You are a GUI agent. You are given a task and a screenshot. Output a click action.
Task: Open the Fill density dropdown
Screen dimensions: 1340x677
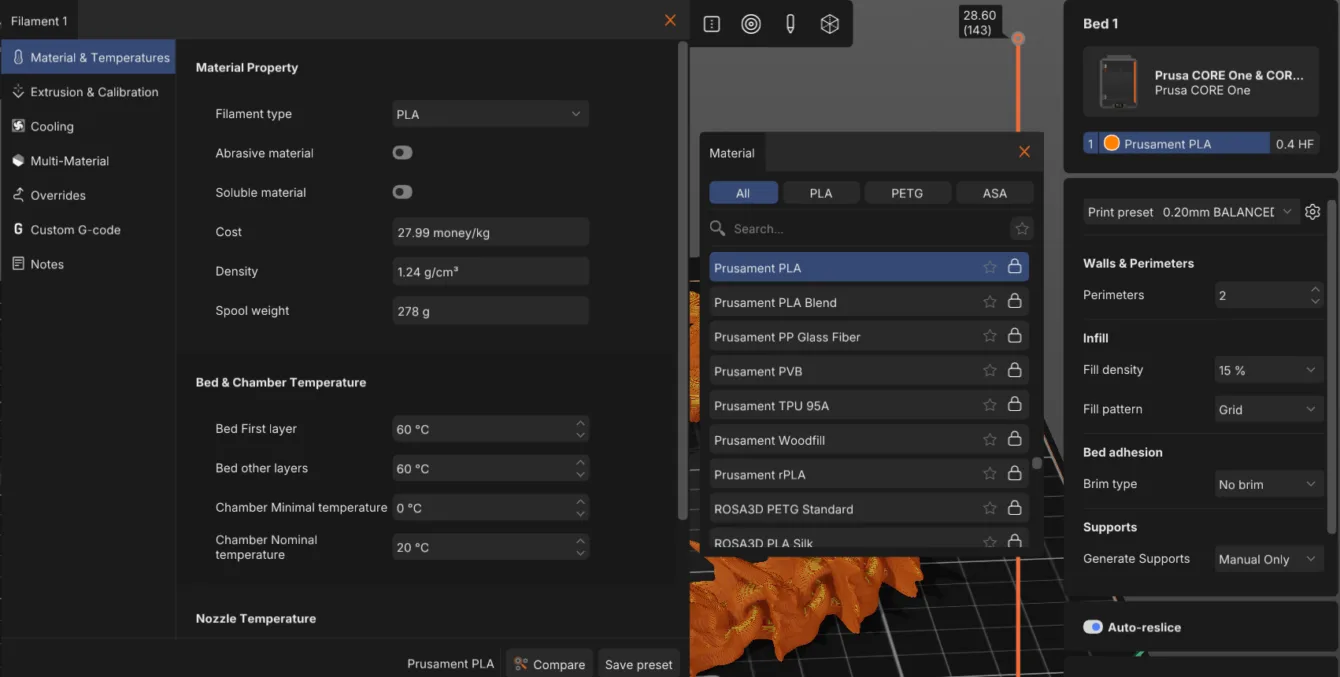point(1269,370)
